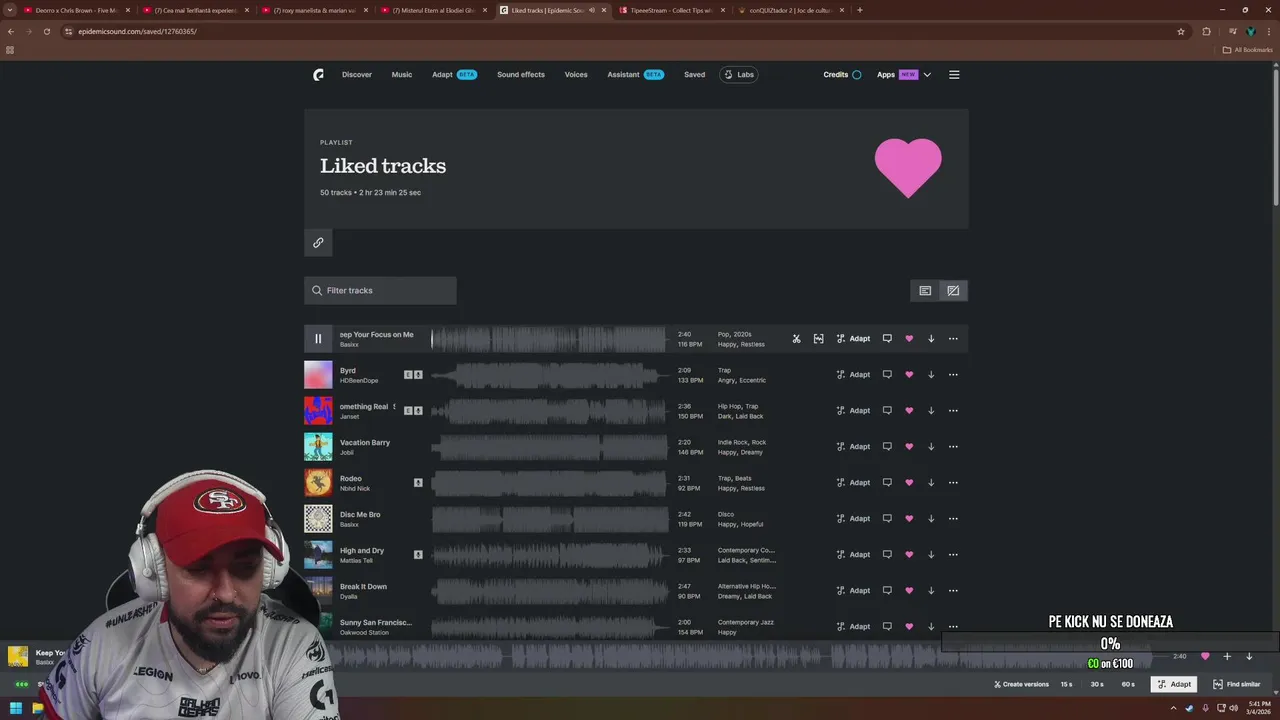
Task: Click Labs button in navigation
Action: 739,75
